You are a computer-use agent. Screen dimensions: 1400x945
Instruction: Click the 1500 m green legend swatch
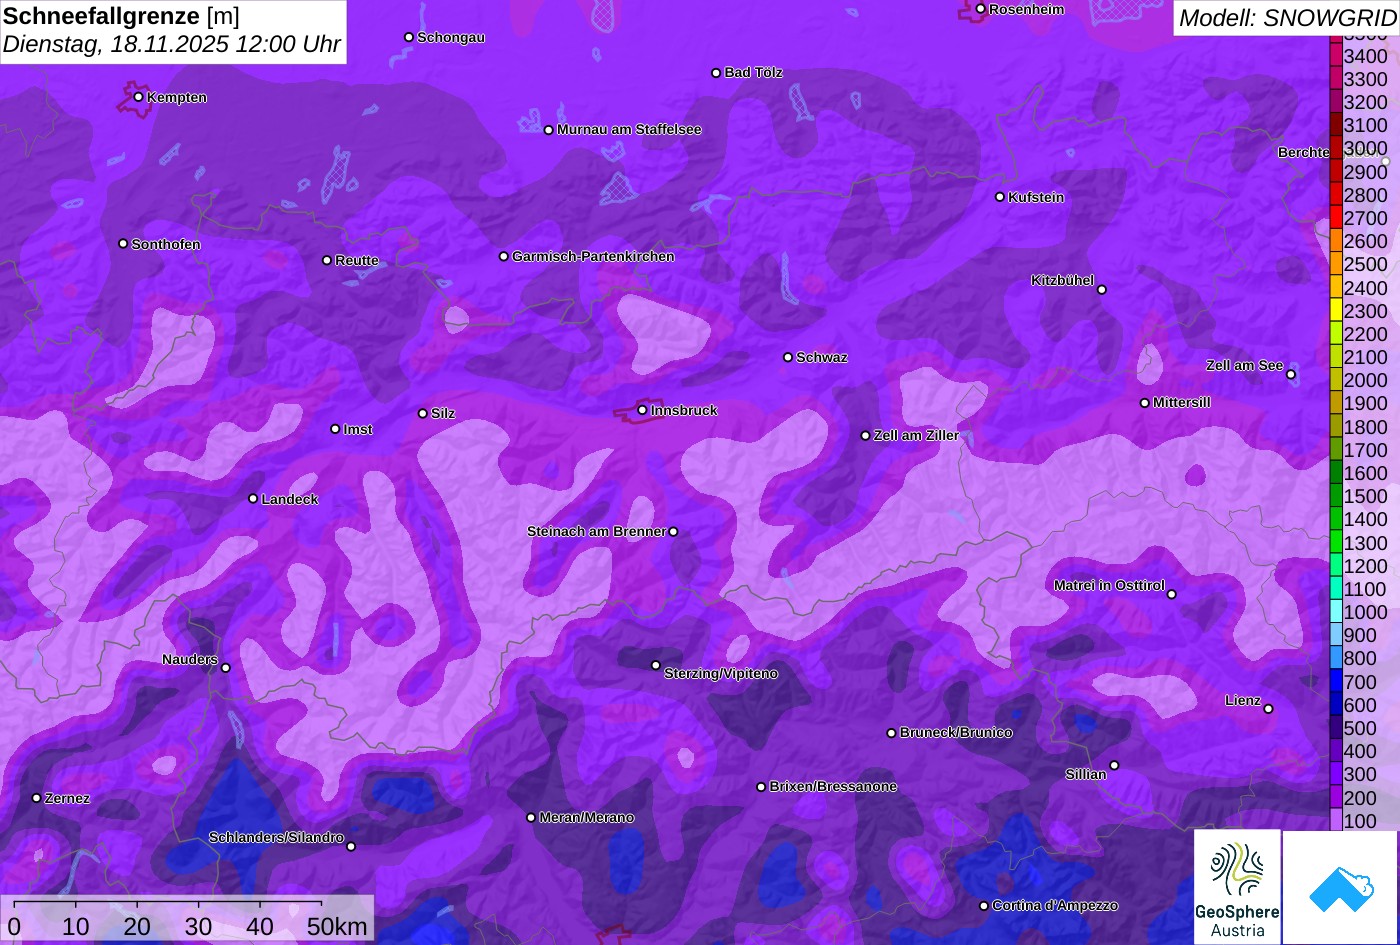click(x=1336, y=496)
